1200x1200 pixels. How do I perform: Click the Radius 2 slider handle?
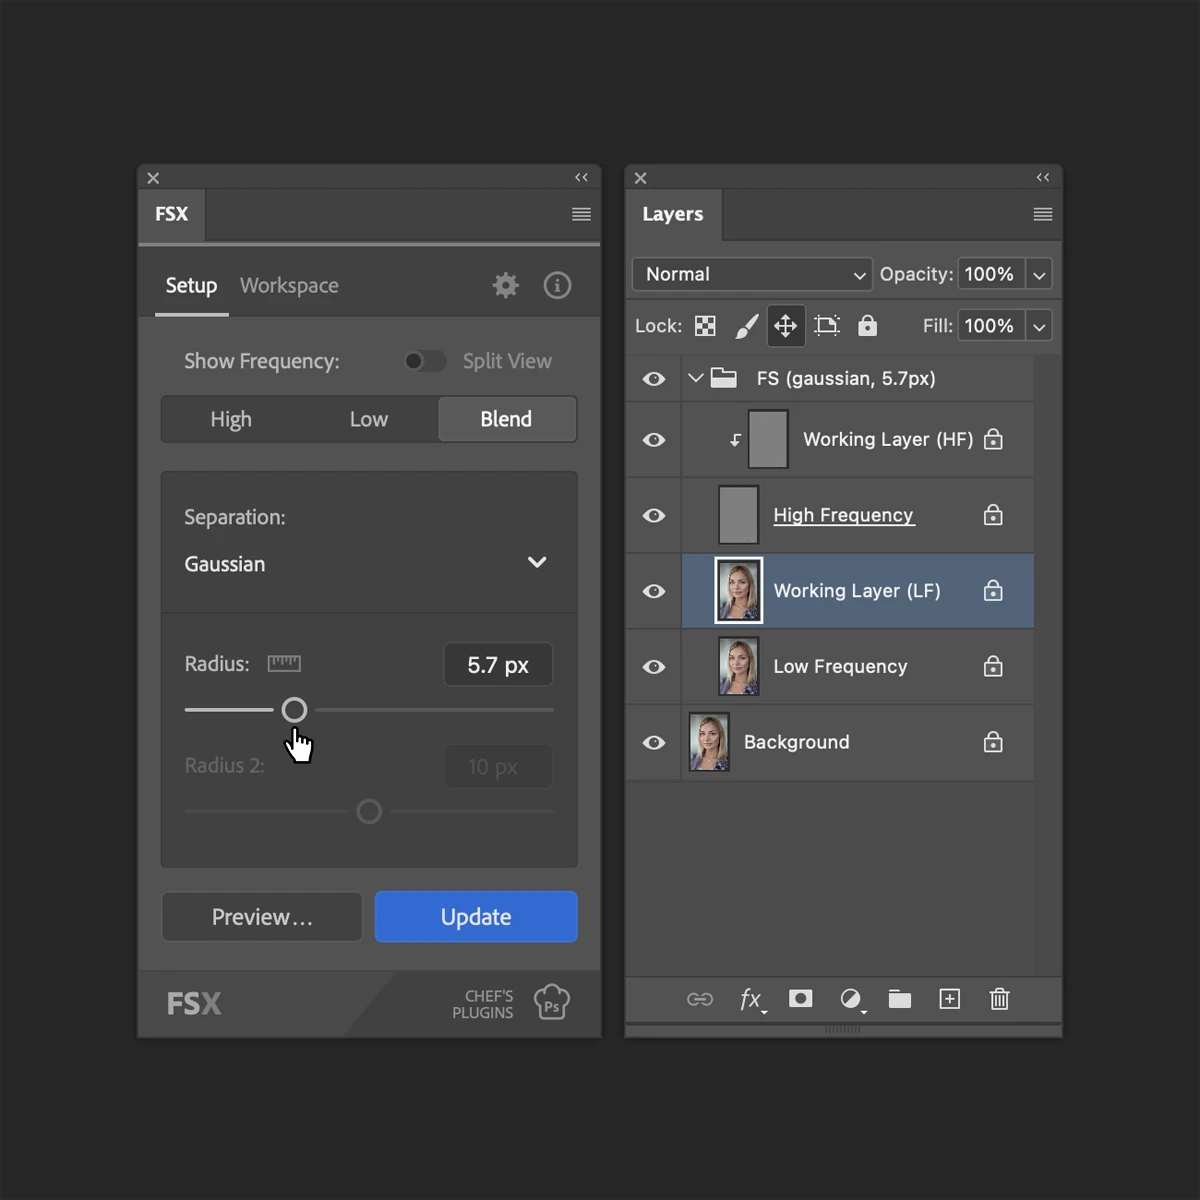coord(369,811)
